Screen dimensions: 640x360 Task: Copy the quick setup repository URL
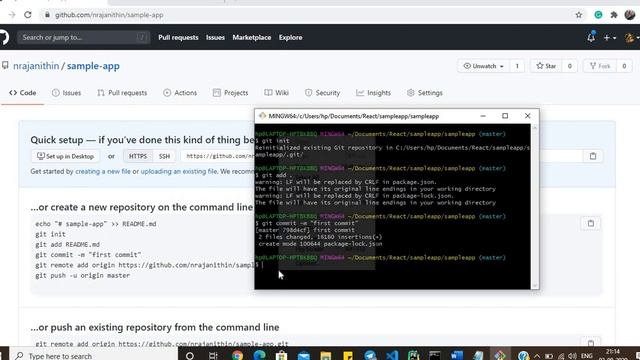coord(593,156)
